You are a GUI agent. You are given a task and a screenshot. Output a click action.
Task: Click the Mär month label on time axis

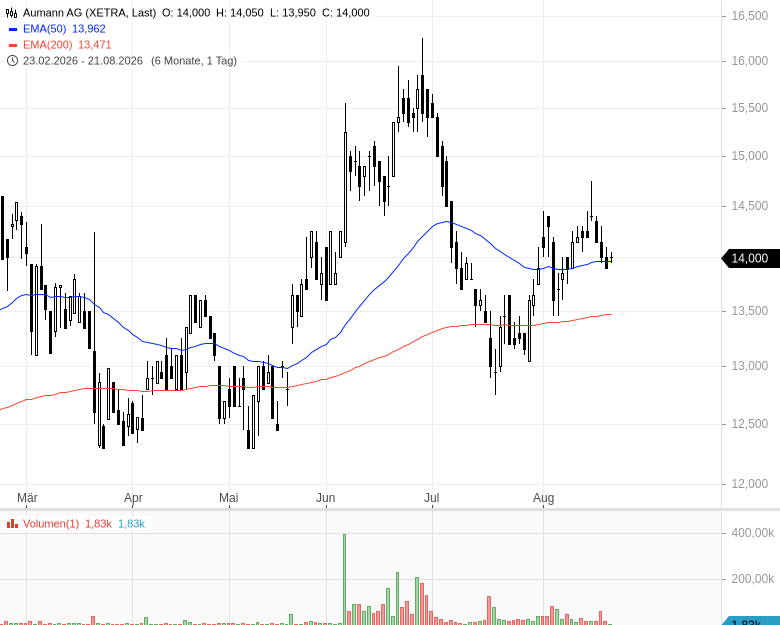27,498
